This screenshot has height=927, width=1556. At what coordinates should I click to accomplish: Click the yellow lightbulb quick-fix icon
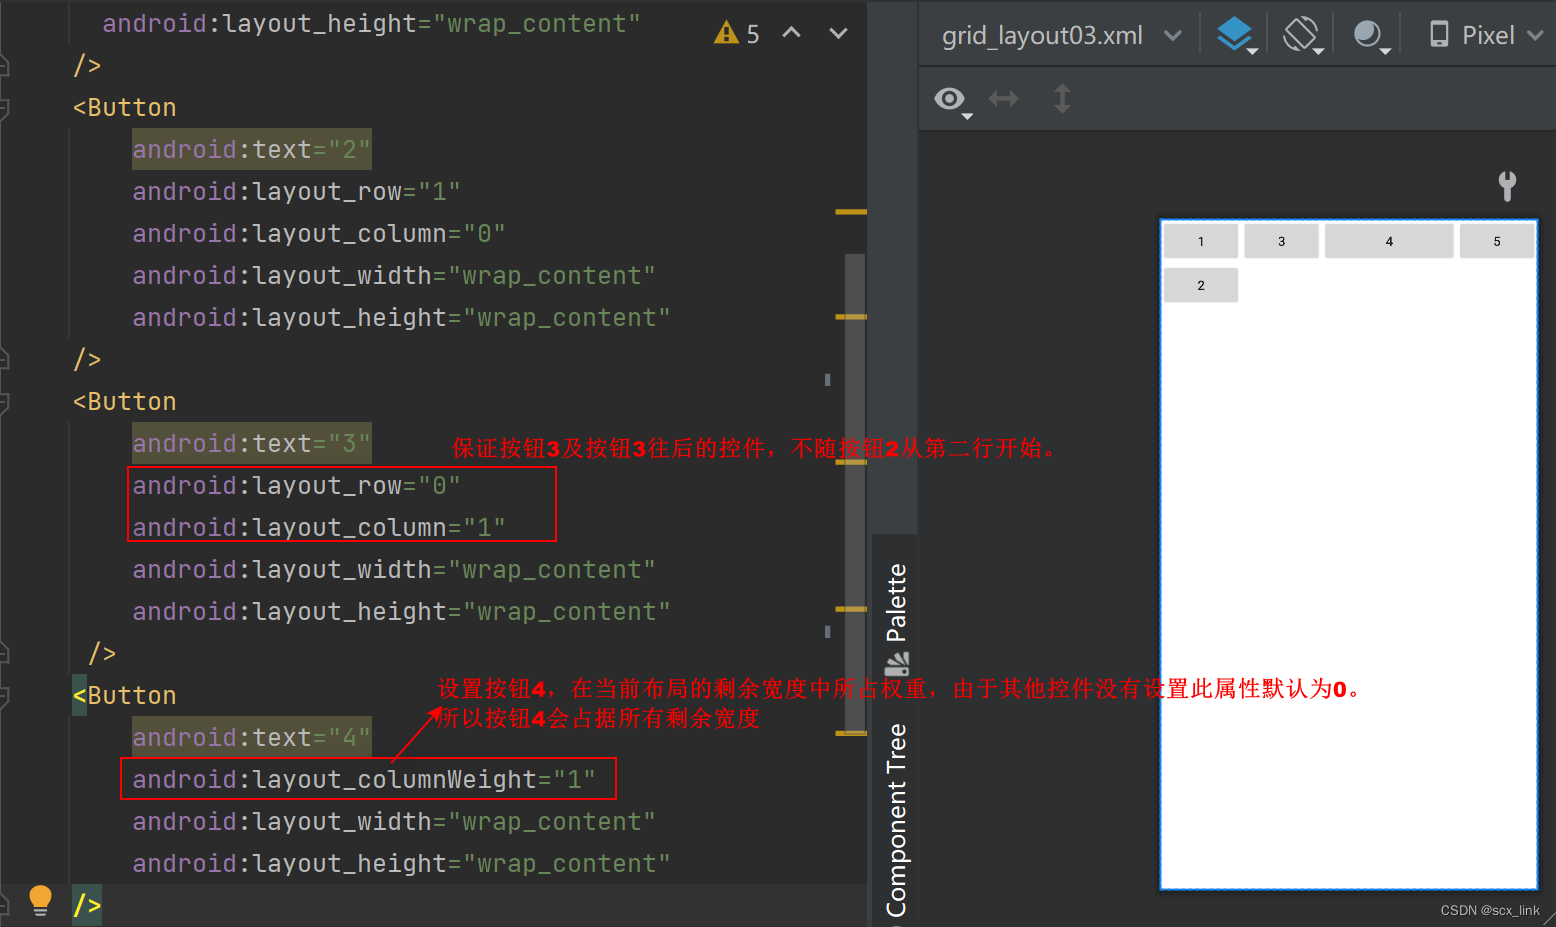point(40,900)
